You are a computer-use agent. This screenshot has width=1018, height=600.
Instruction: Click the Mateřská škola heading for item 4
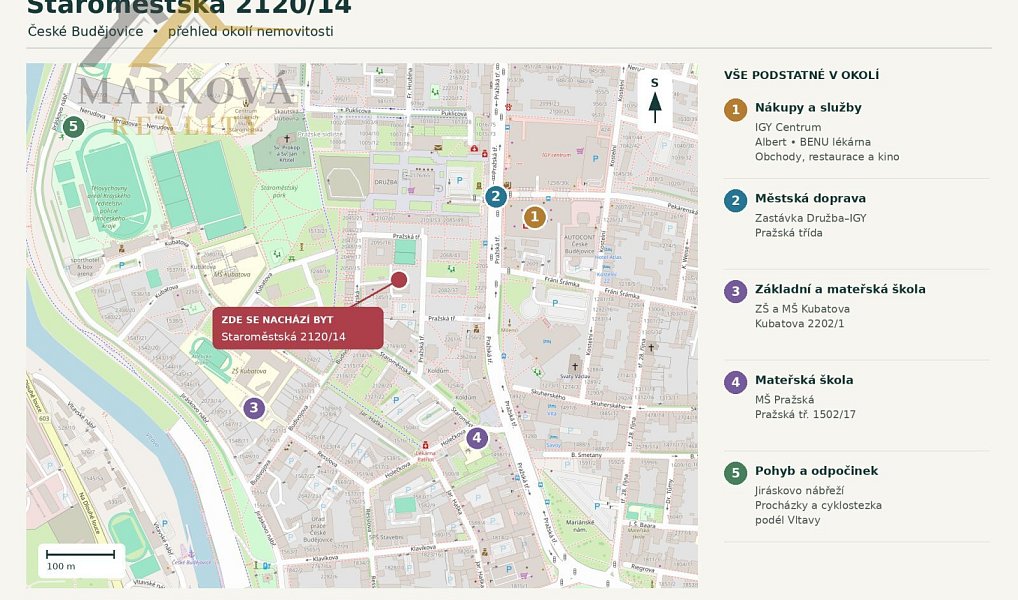[x=804, y=380]
